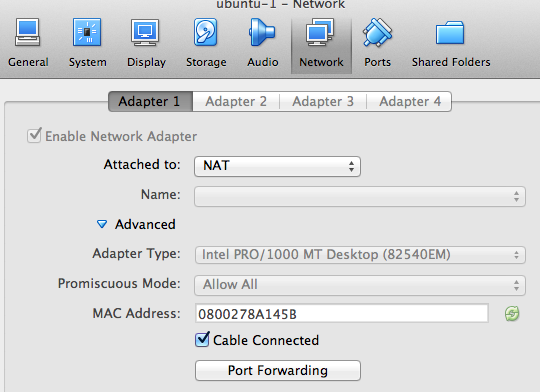This screenshot has height=392, width=540.
Task: Switch to the Adapter 2 tab
Action: point(236,102)
